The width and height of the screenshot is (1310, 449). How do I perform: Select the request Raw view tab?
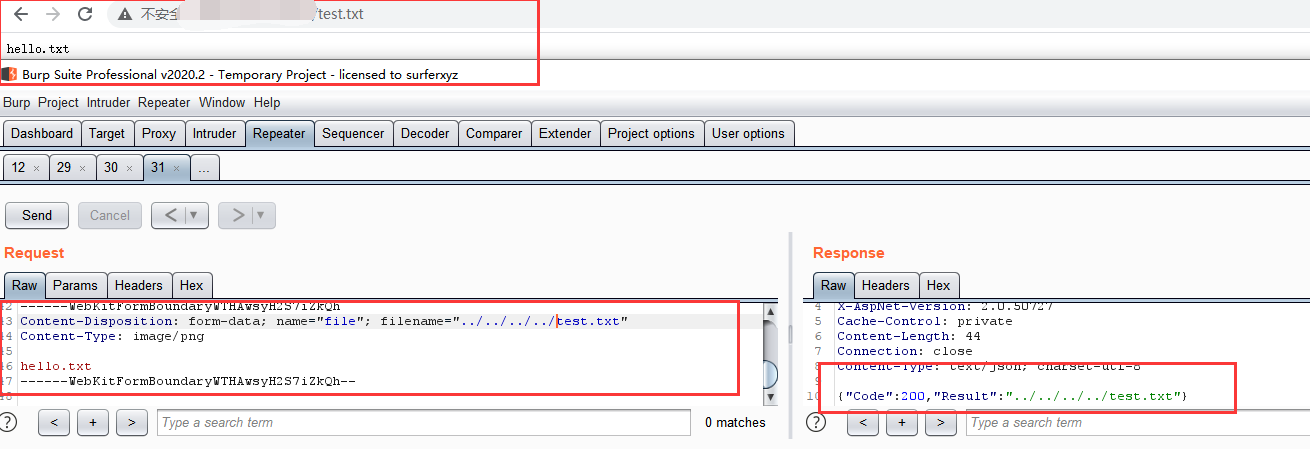25,285
